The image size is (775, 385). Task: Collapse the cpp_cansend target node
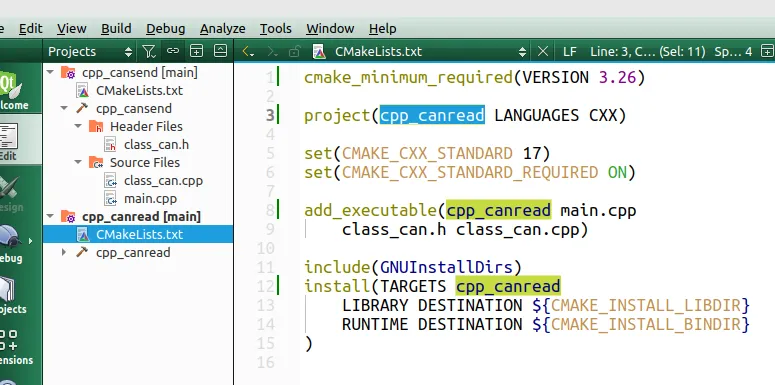[64, 109]
